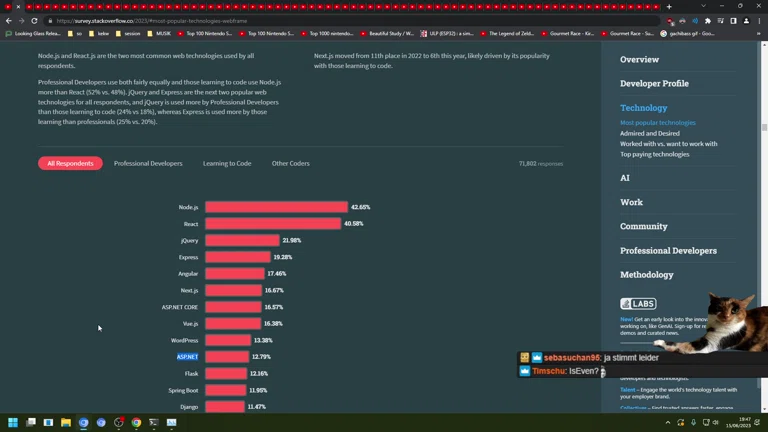Reload the page with the refresh icon

(x=34, y=20)
